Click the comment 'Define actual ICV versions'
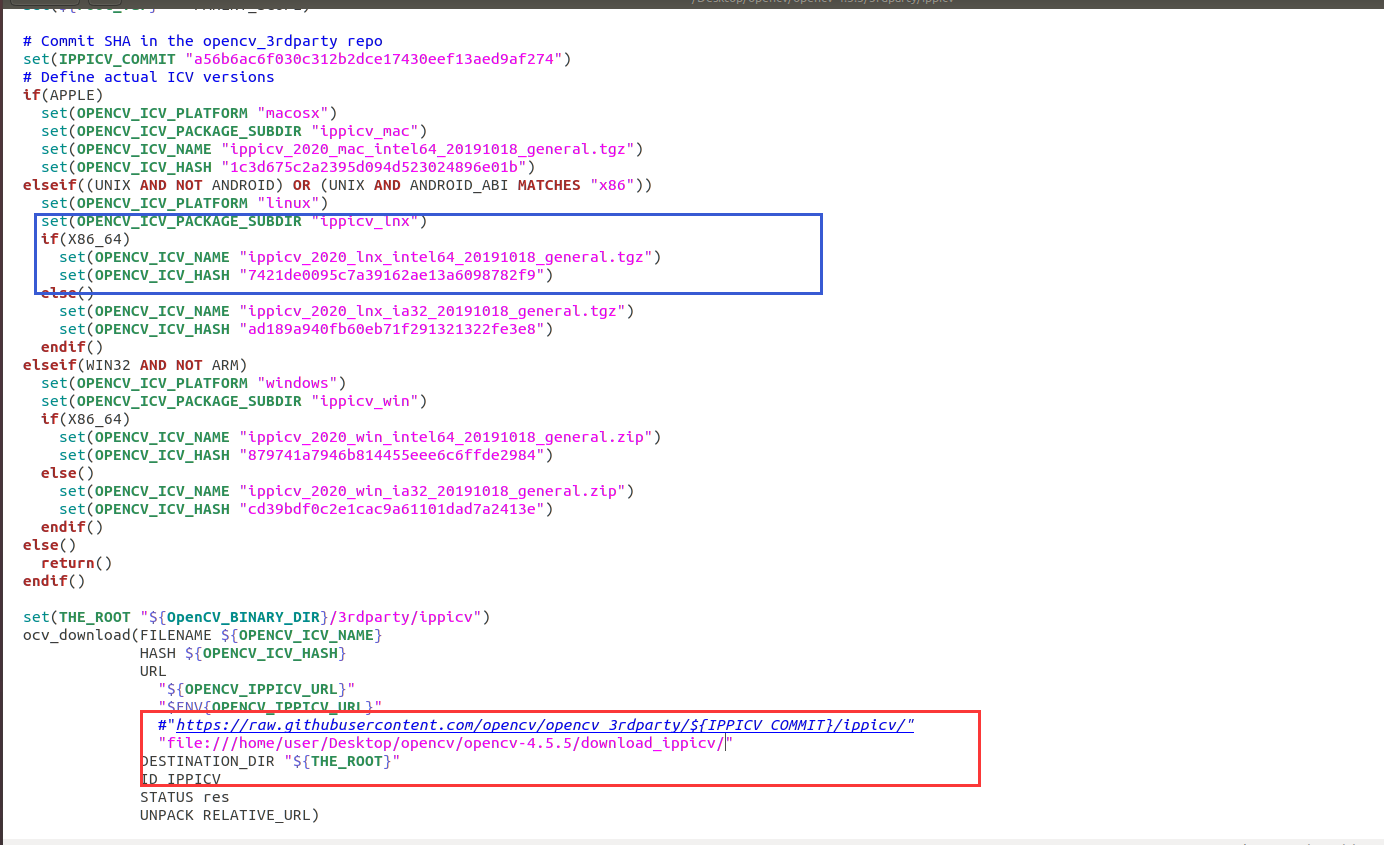 coord(149,77)
